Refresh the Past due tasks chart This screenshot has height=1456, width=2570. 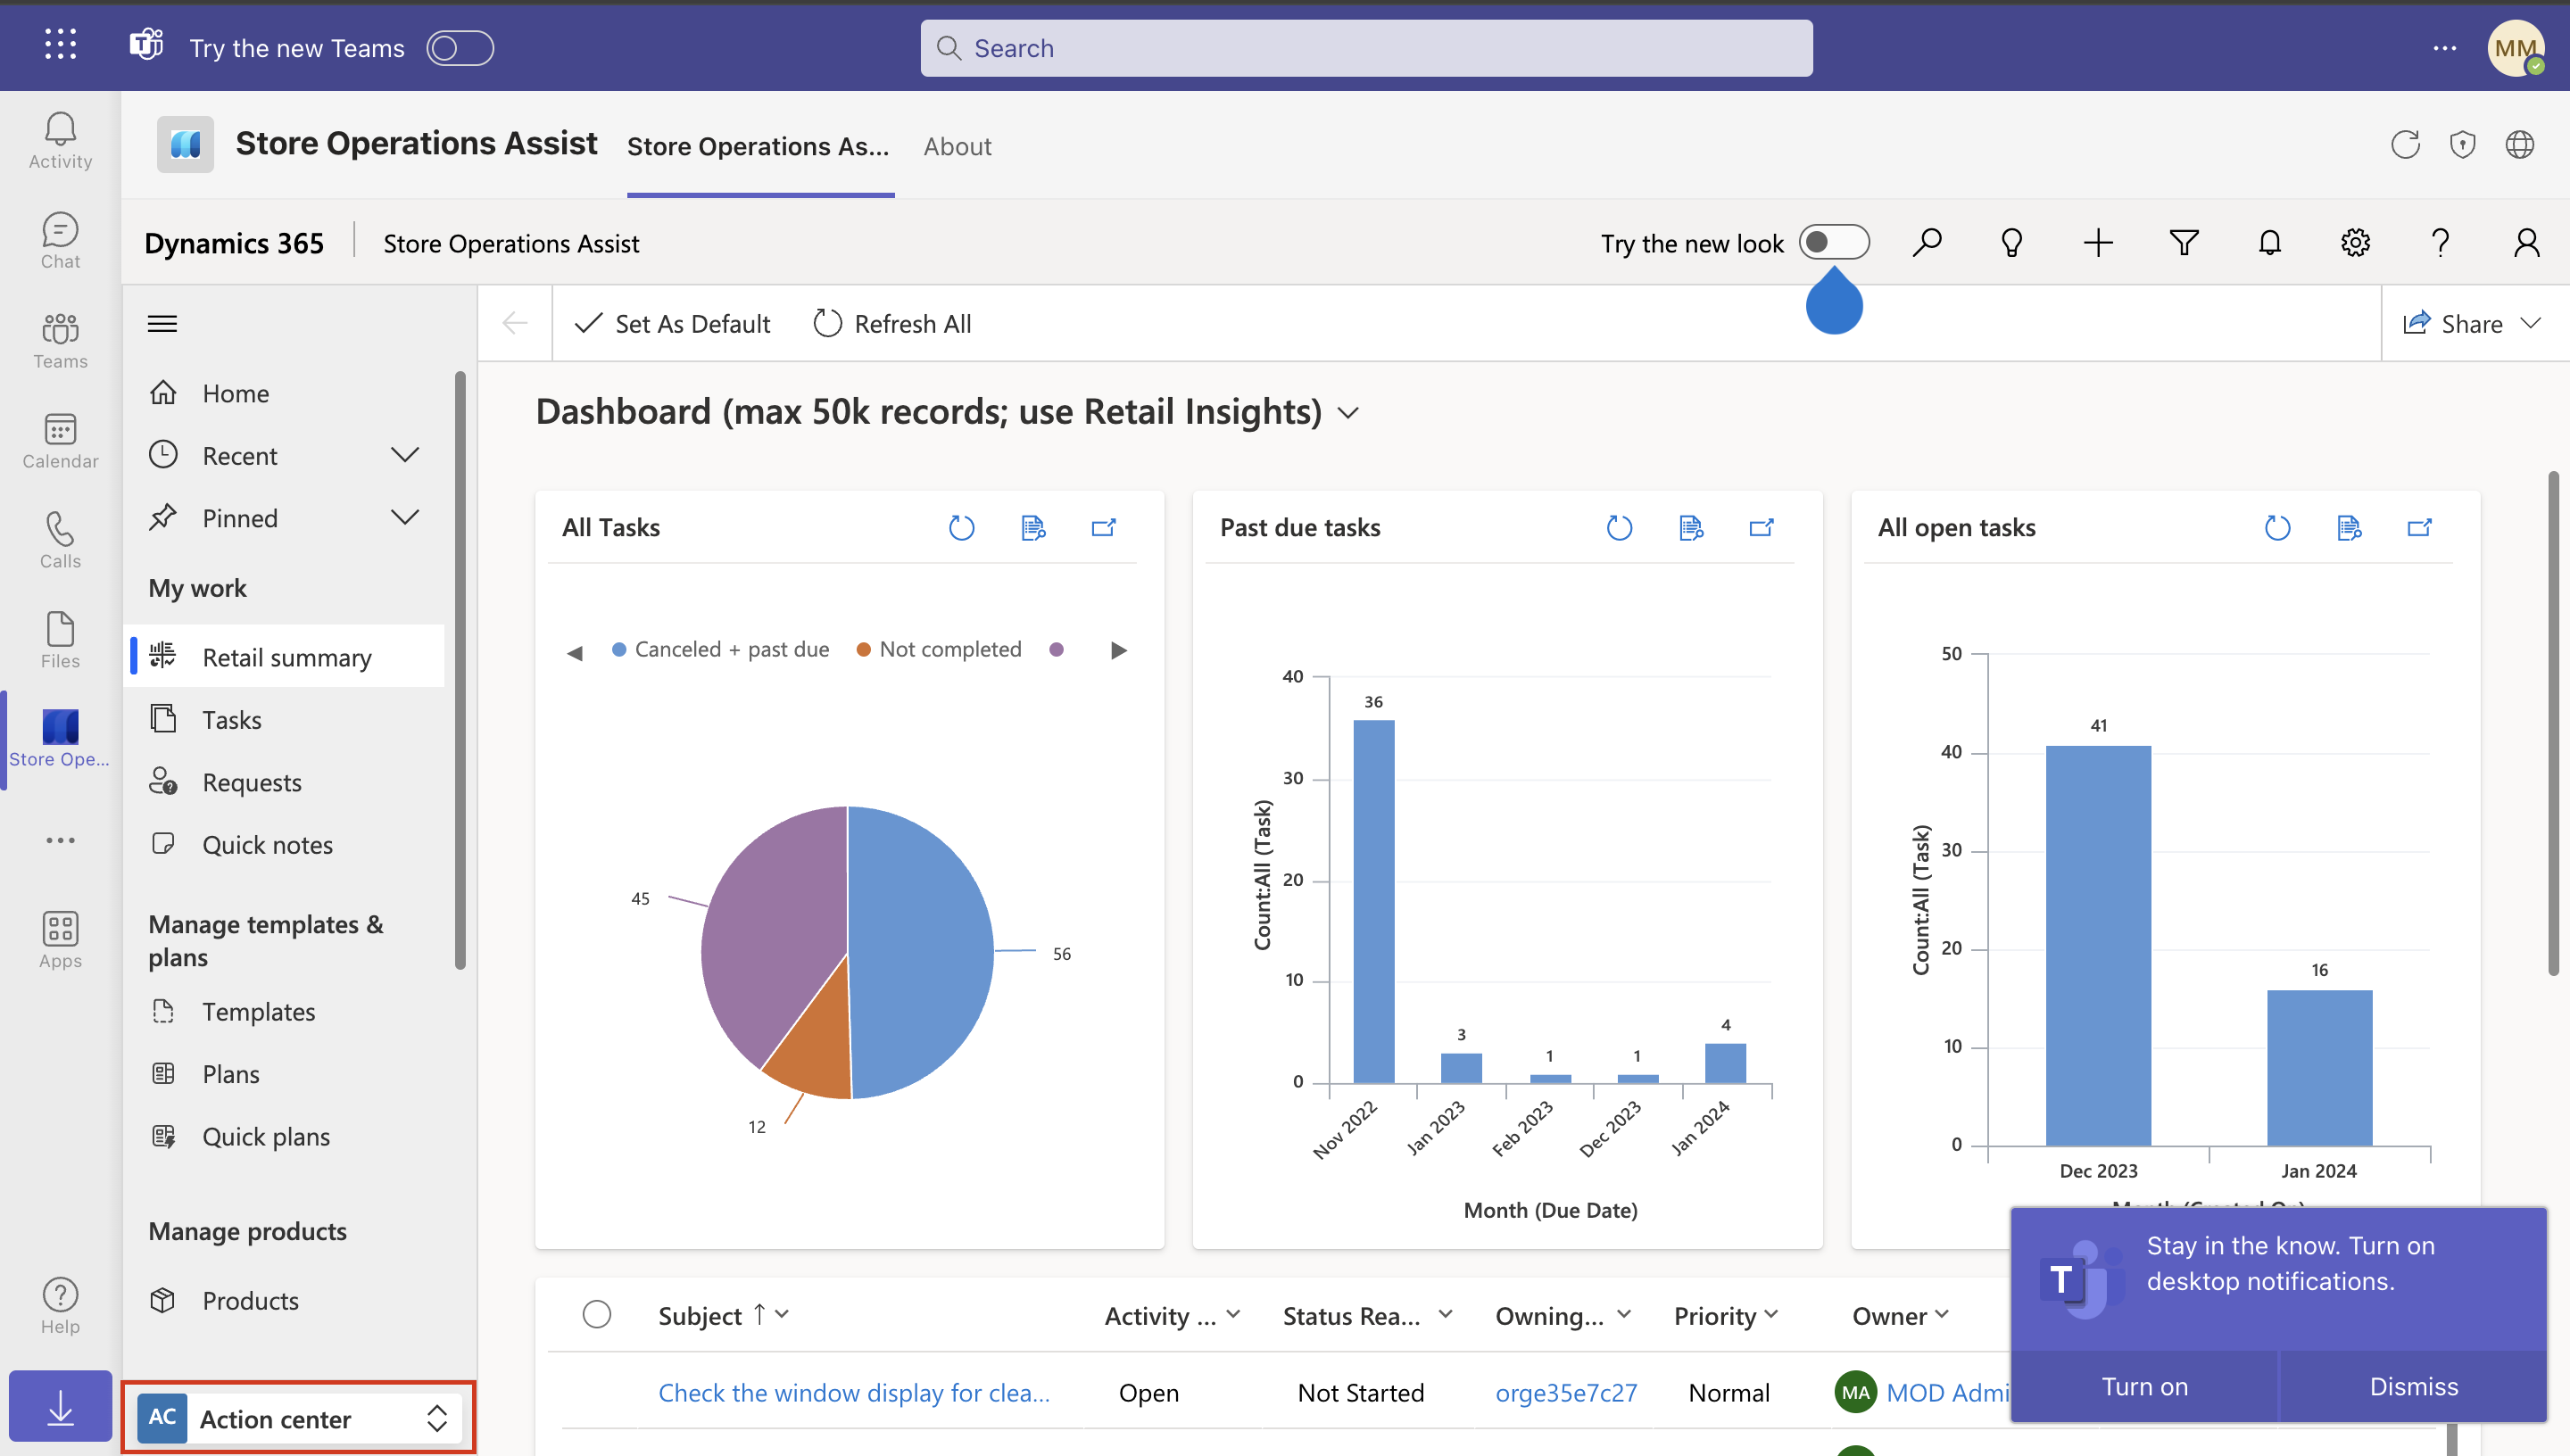[x=1619, y=527]
